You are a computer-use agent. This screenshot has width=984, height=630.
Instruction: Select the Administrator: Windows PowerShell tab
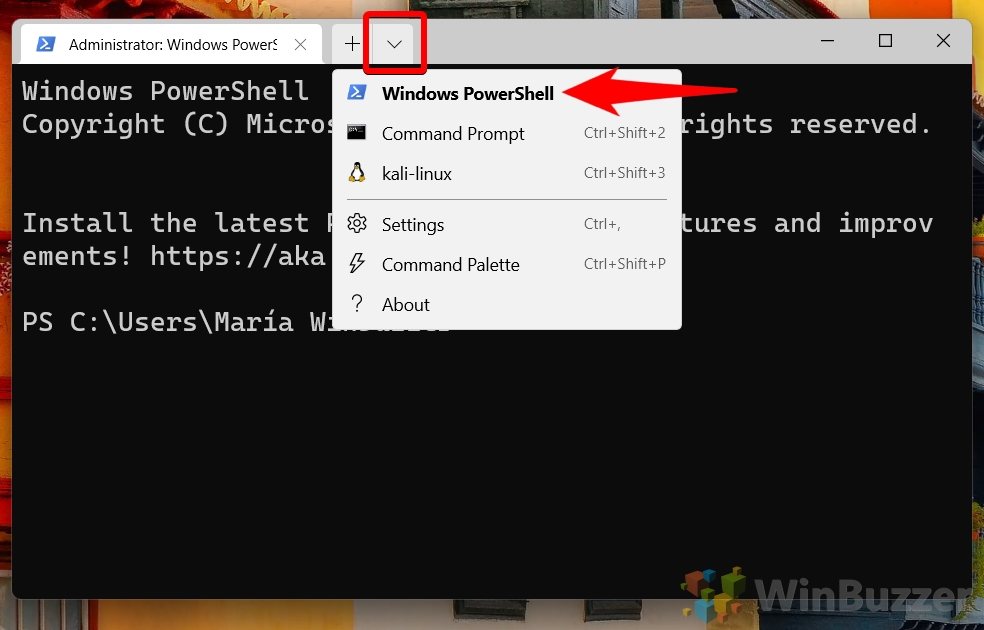(171, 45)
